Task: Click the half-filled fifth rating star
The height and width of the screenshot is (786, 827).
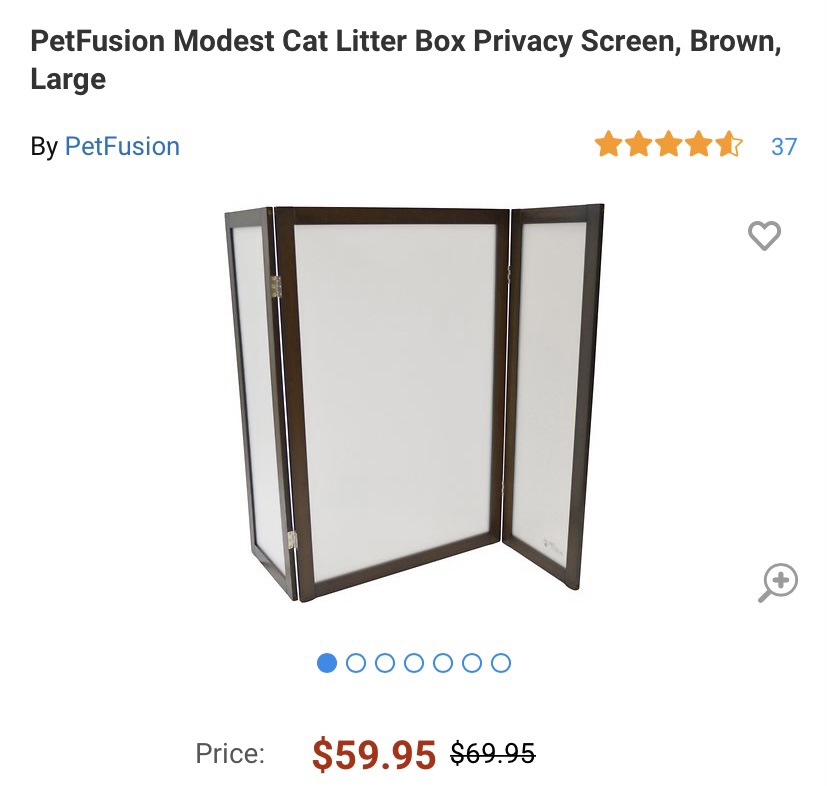Action: [729, 146]
